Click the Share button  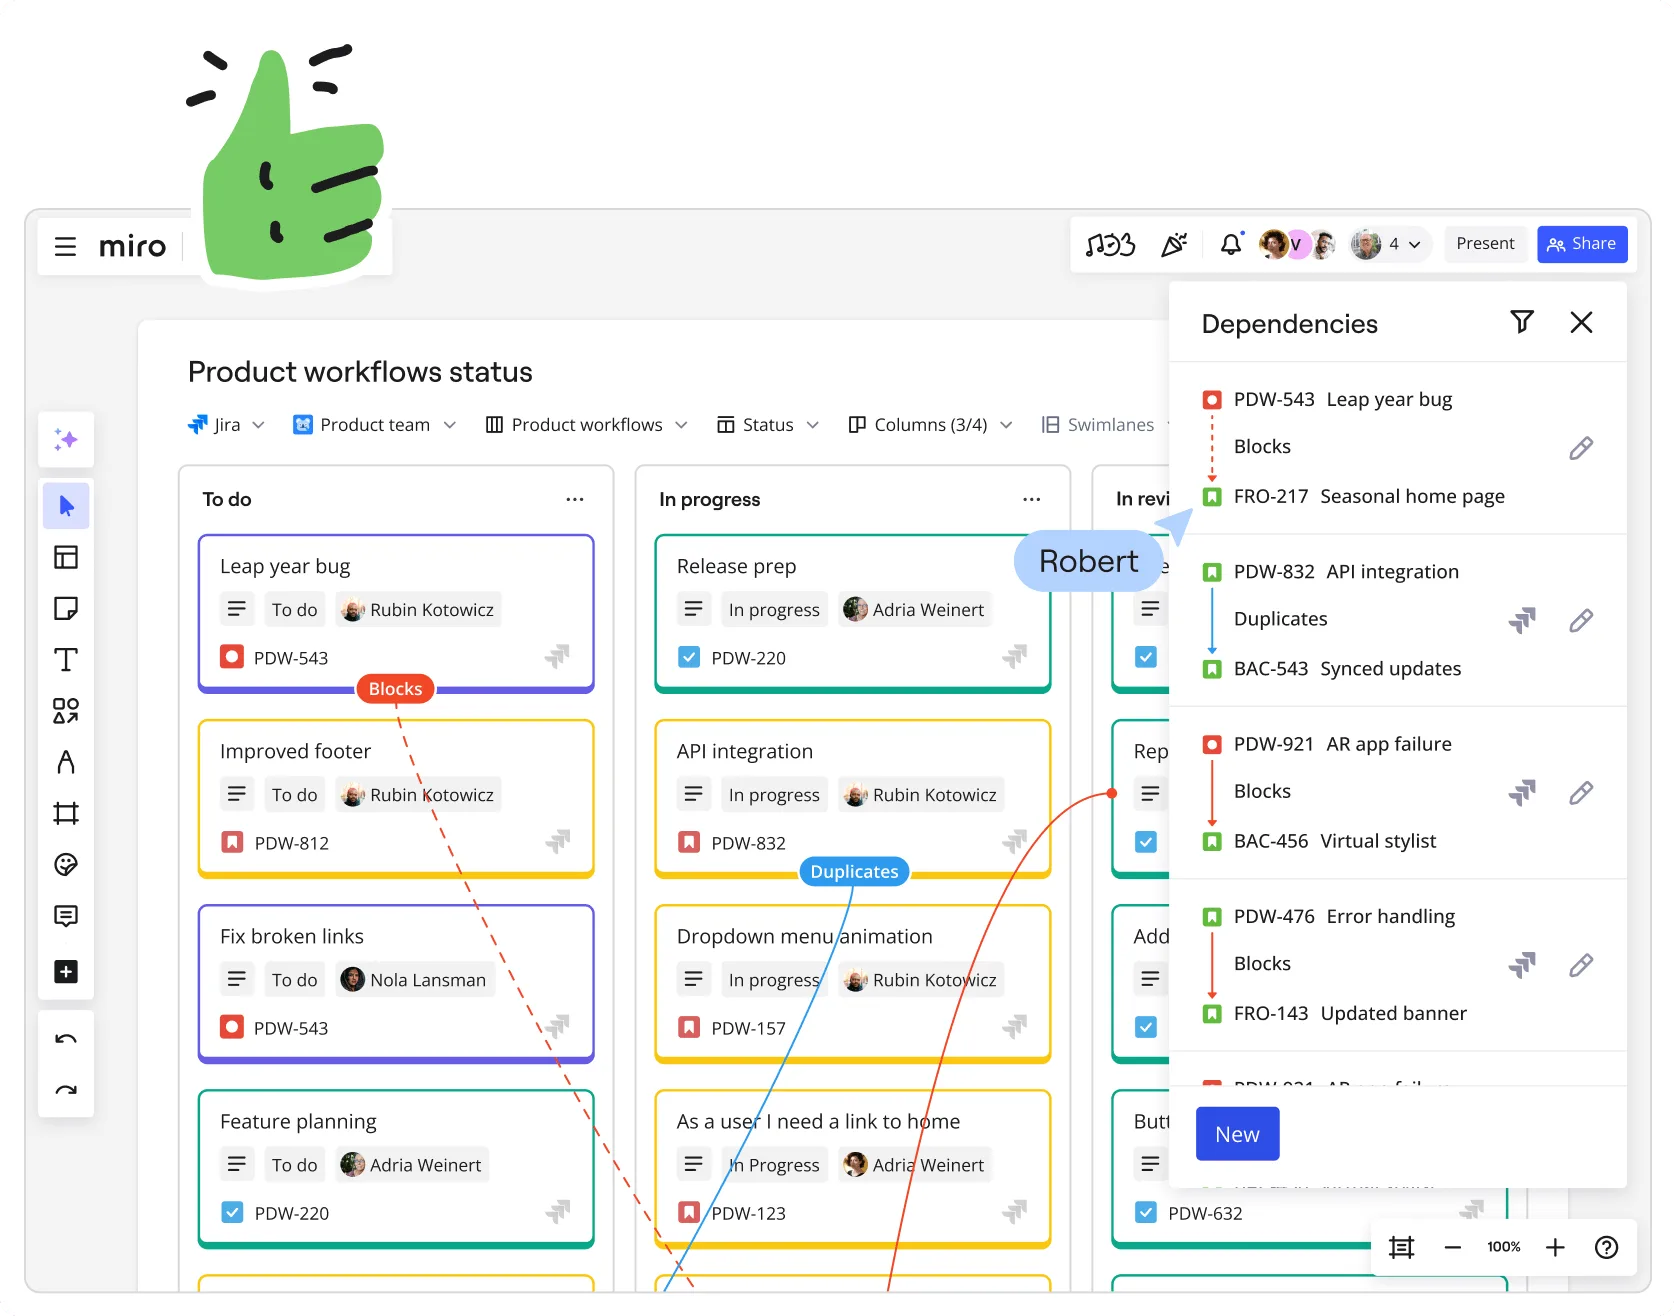click(x=1582, y=244)
